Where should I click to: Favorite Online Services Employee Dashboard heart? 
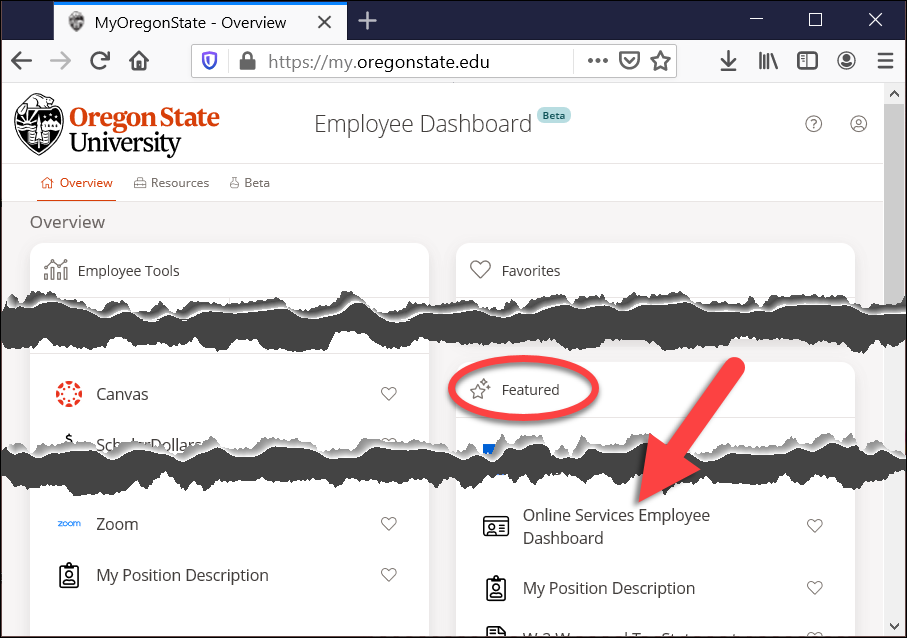(814, 526)
